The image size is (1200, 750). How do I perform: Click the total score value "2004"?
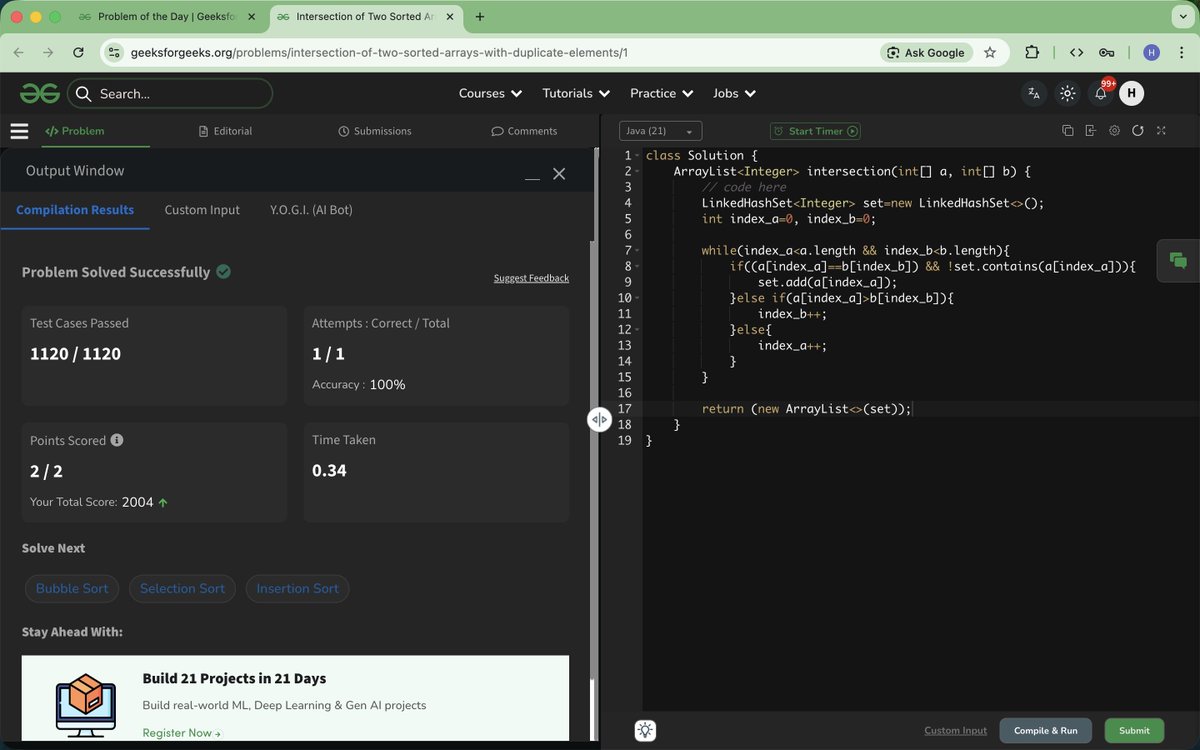coord(138,502)
